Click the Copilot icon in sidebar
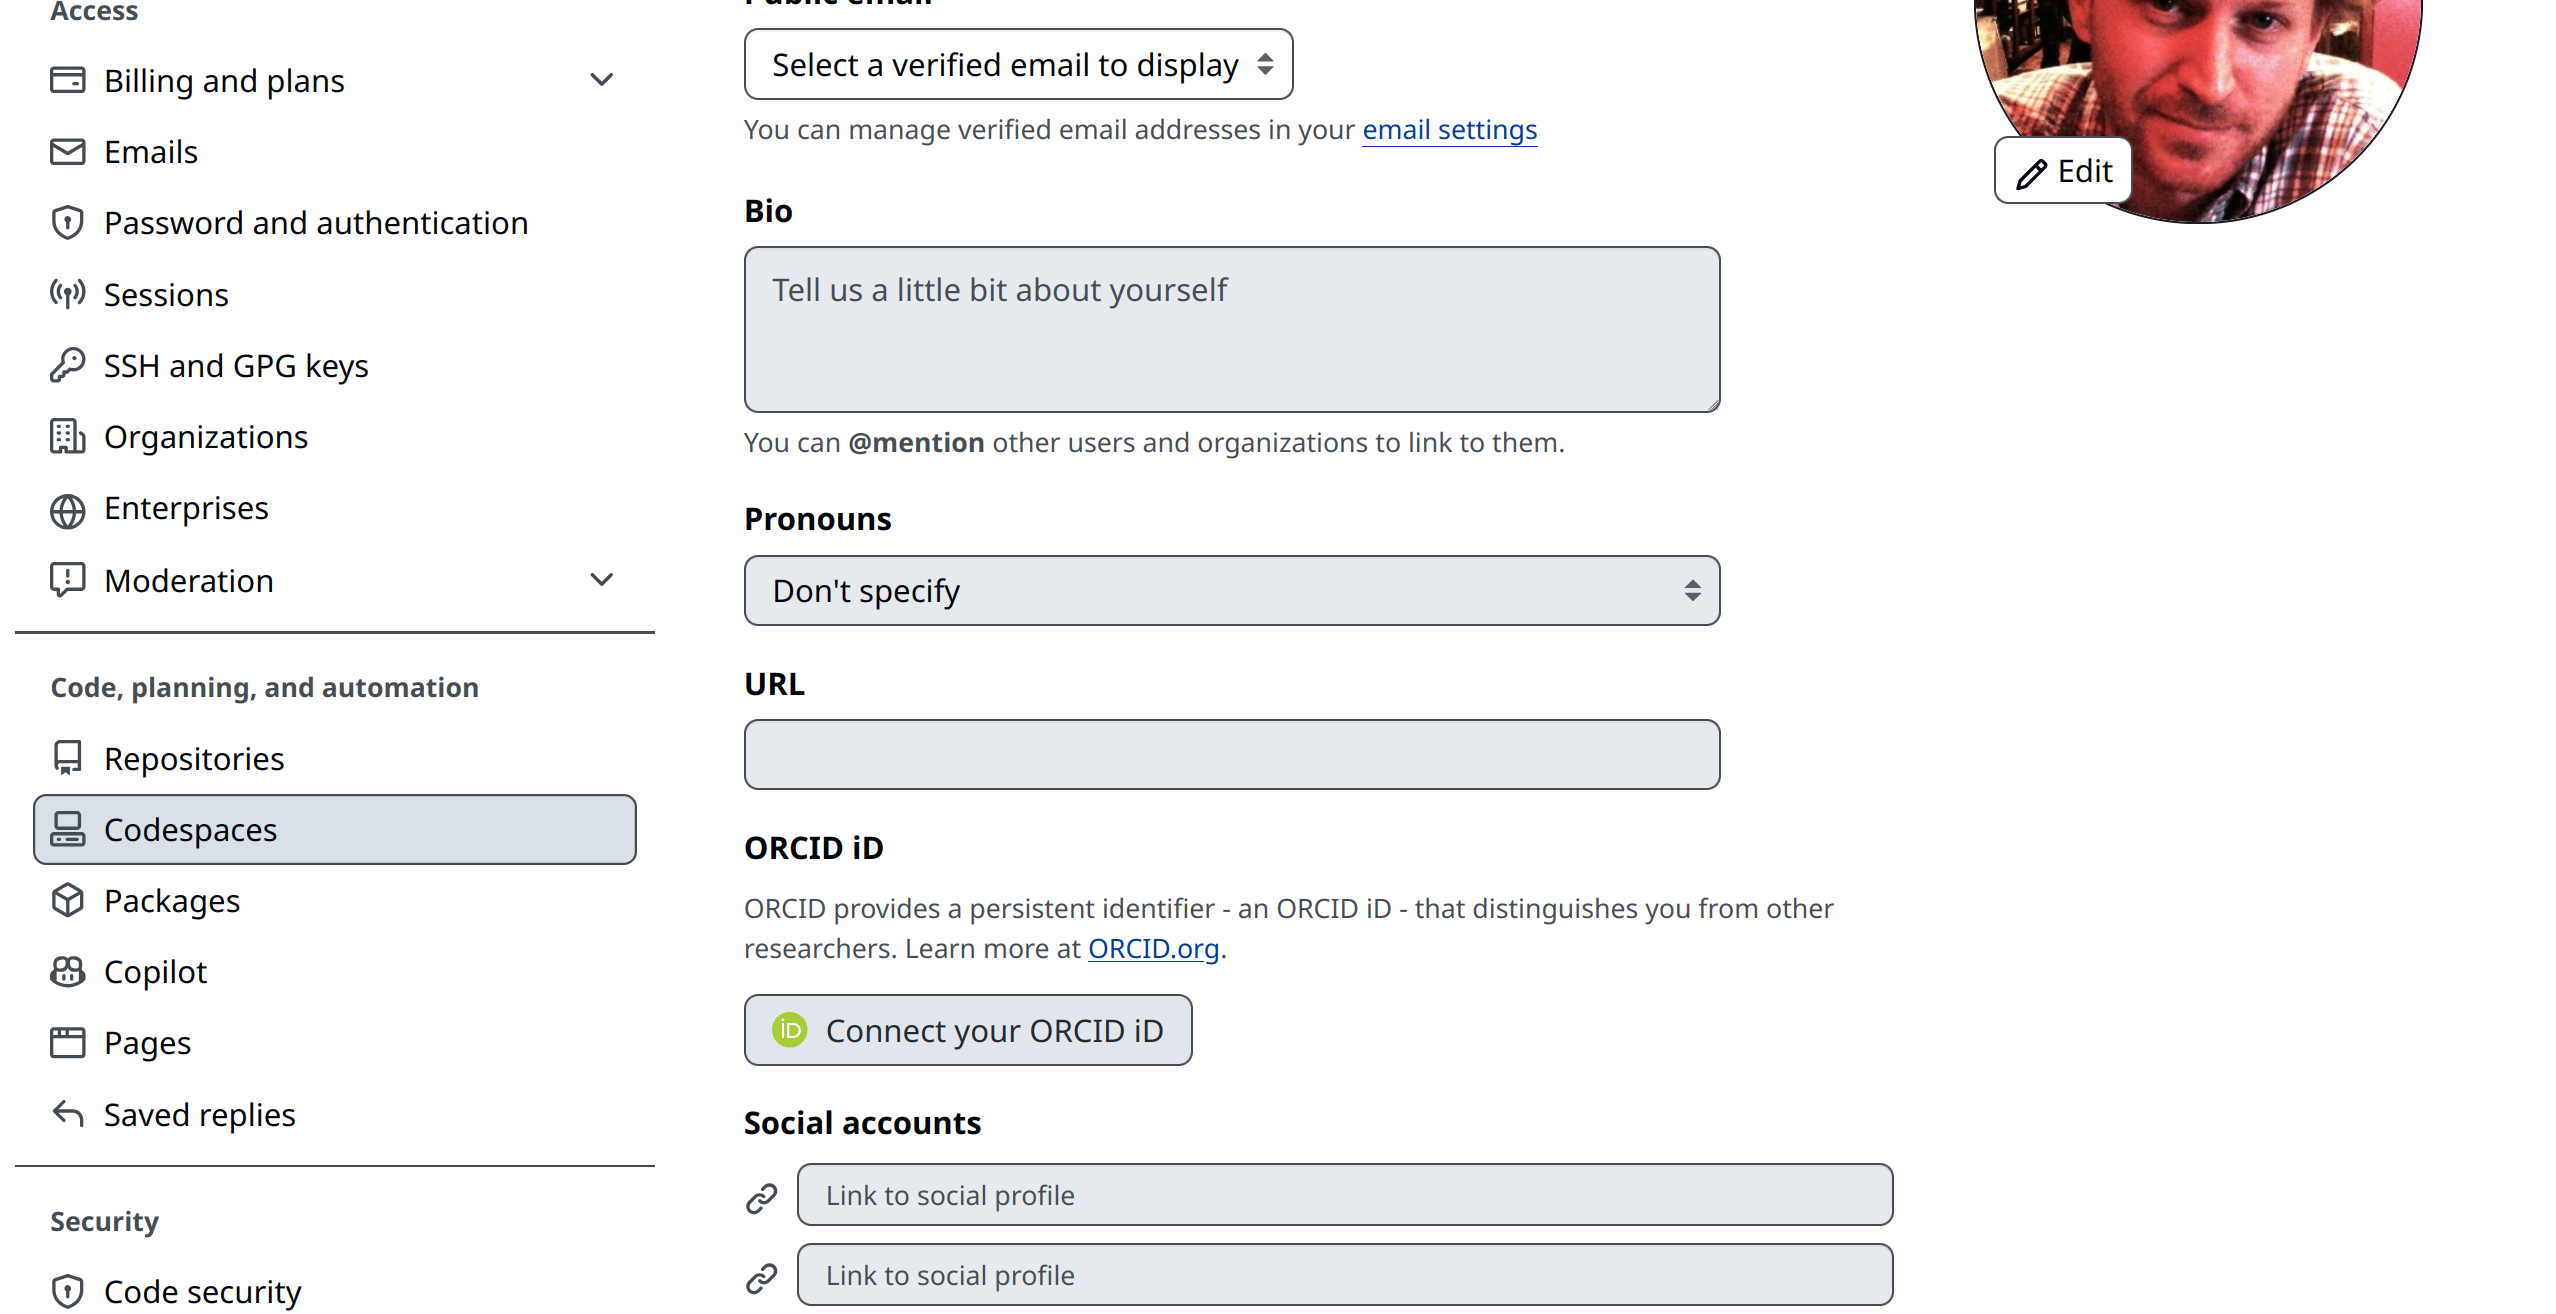This screenshot has width=2556, height=1314. (67, 972)
